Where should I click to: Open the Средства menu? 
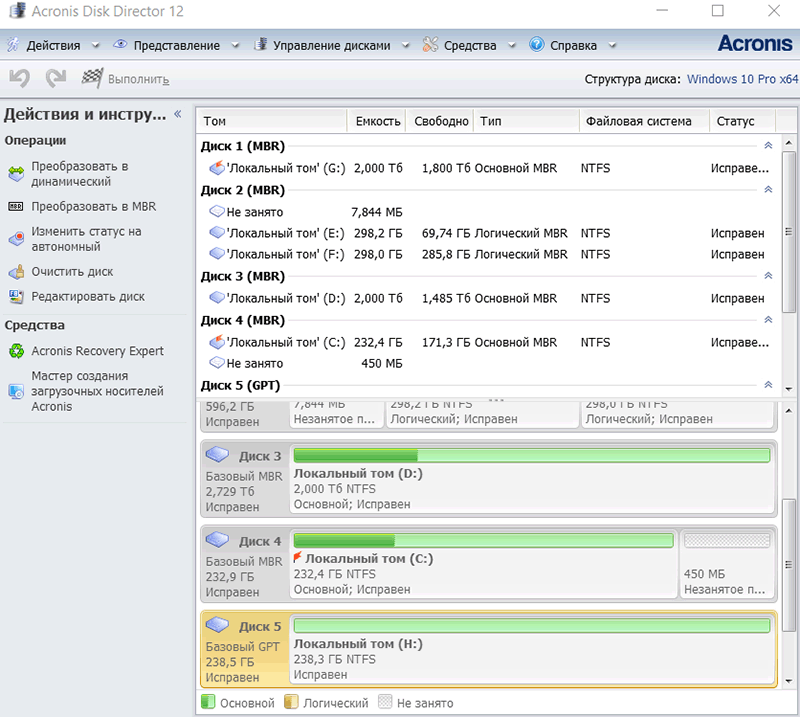click(x=470, y=45)
